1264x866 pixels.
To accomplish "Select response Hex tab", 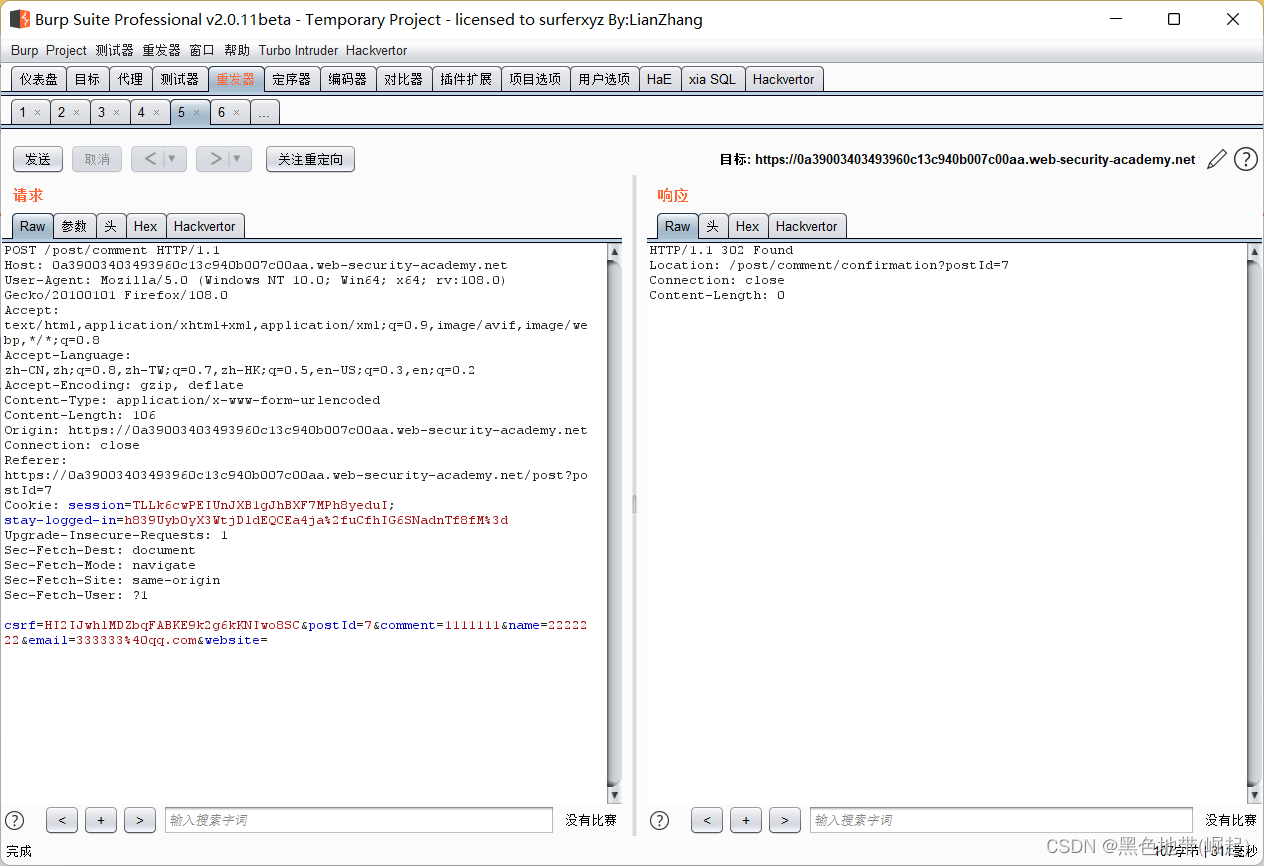I will coord(748,226).
